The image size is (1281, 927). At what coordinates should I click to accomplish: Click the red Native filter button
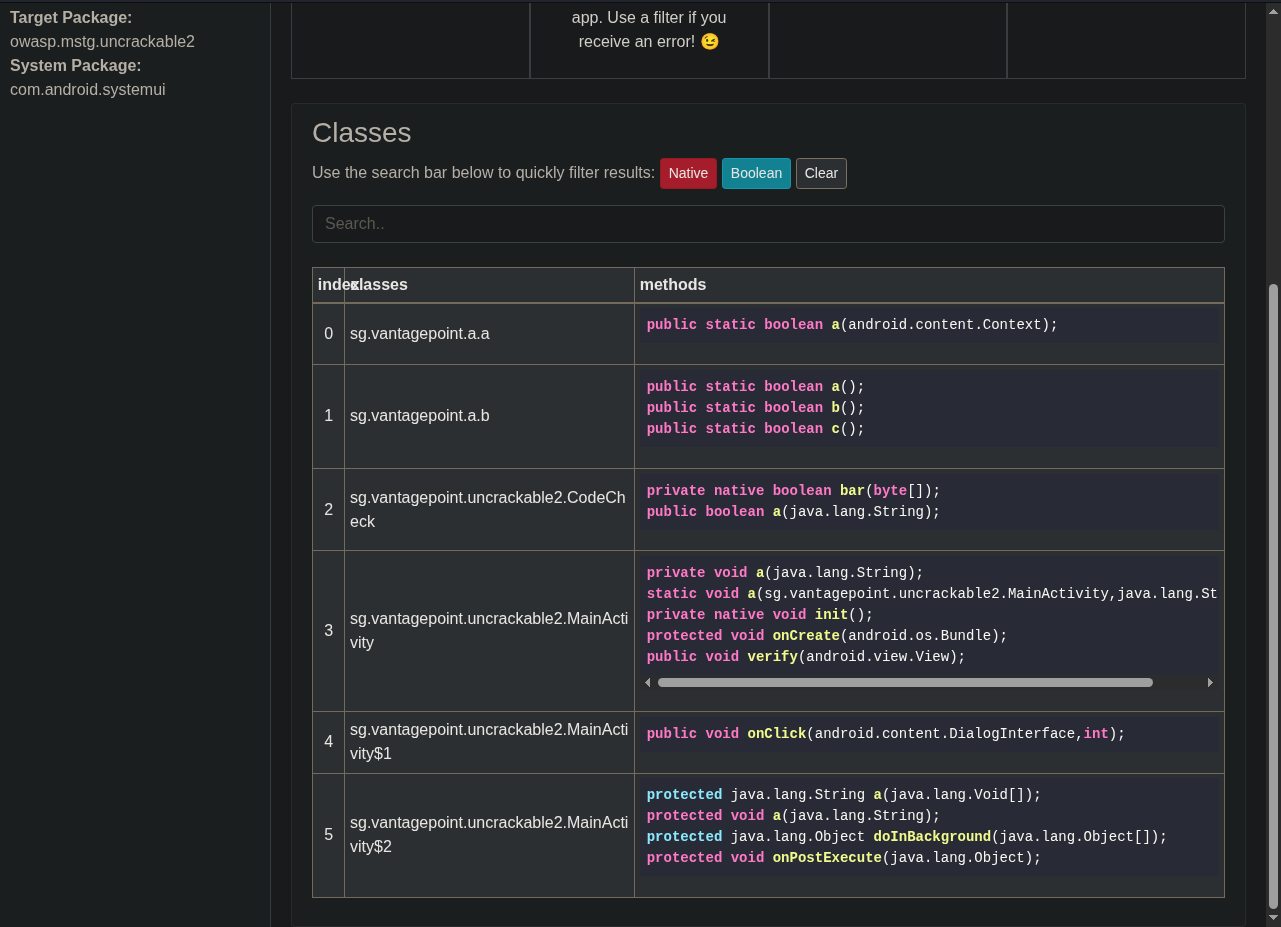pos(688,173)
